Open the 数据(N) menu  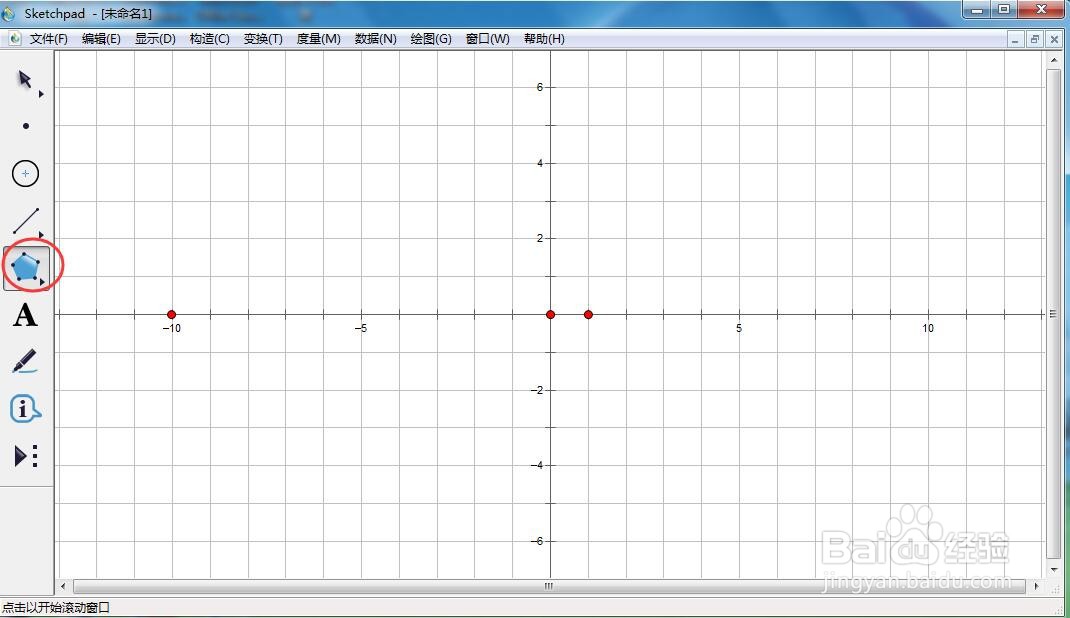point(375,39)
